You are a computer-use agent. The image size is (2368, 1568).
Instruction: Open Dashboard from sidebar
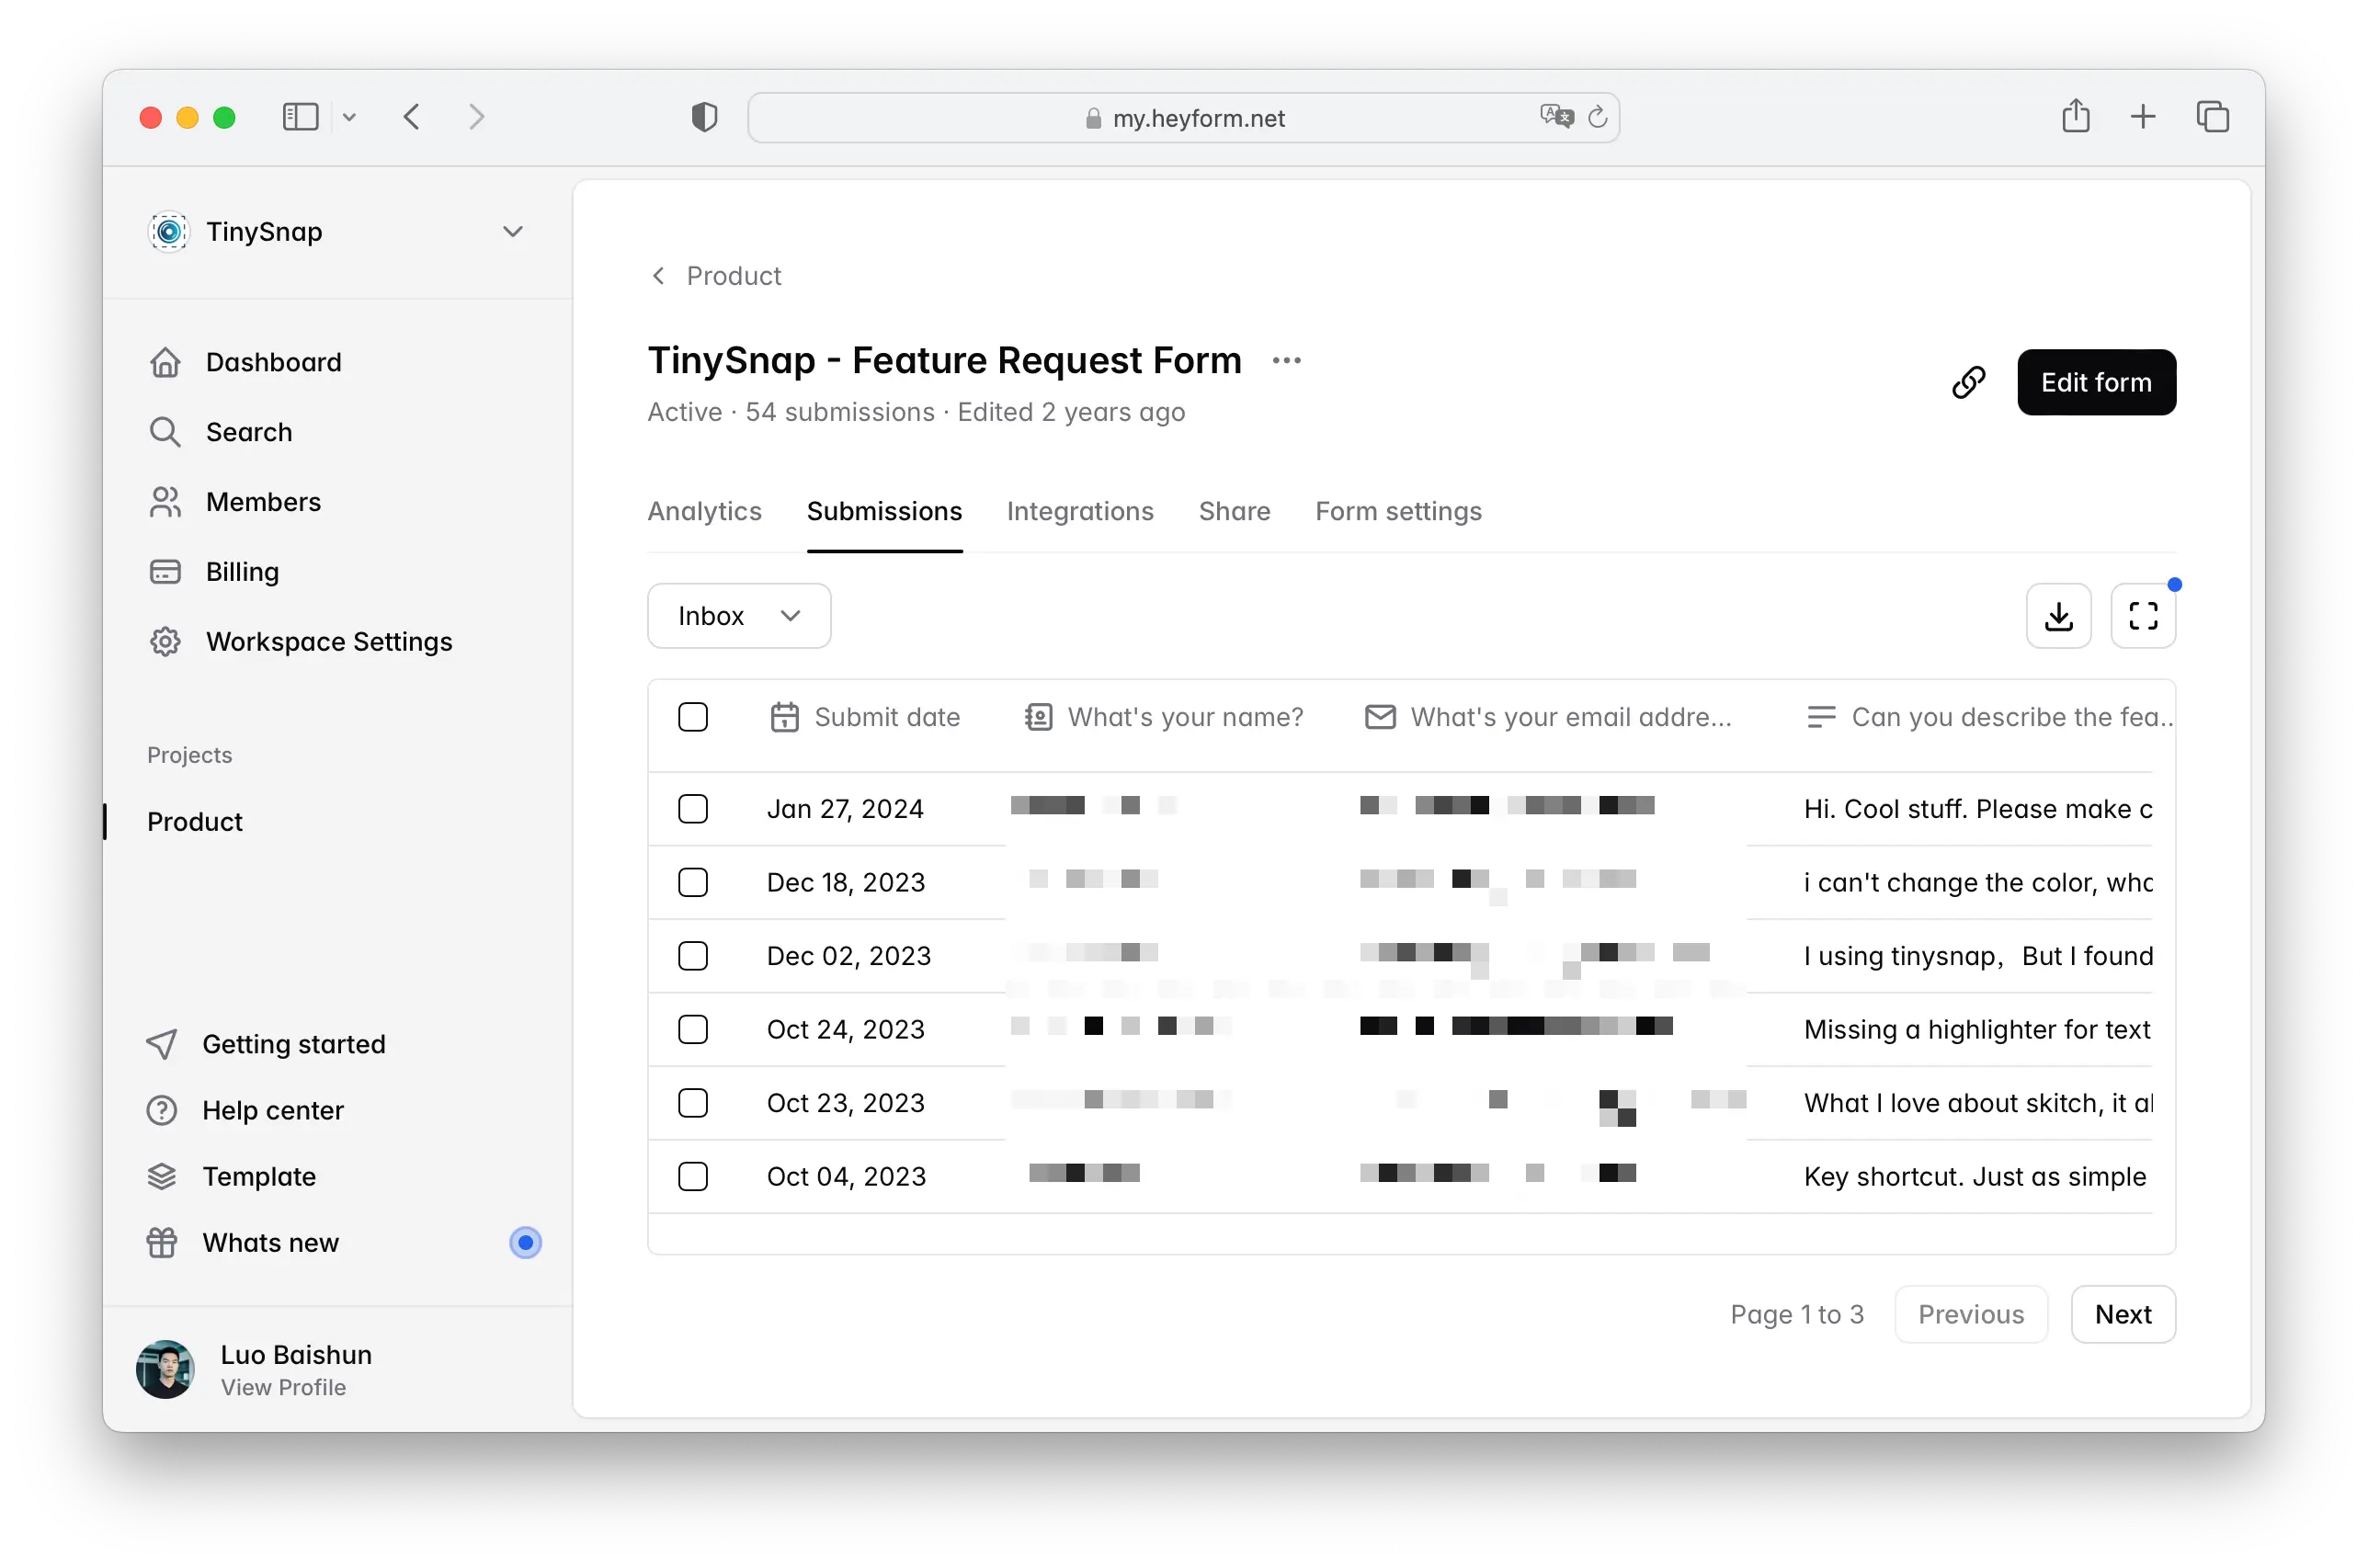273,362
